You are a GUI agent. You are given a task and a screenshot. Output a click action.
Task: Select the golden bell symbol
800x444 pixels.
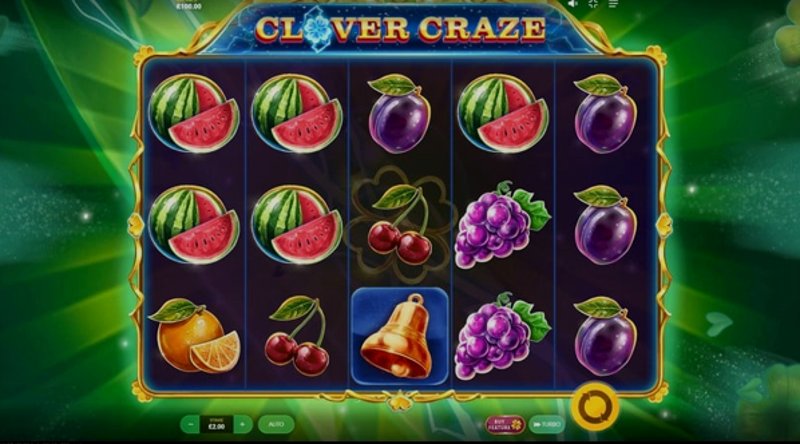pos(399,336)
